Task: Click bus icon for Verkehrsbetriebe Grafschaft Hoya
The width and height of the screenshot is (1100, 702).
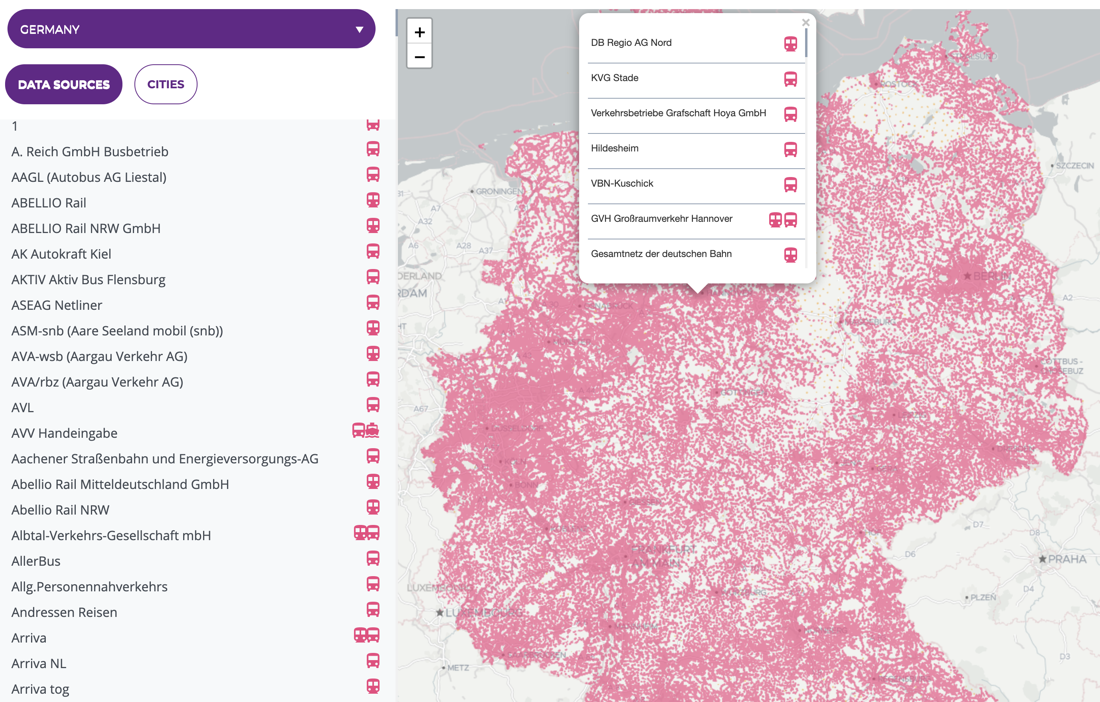Action: pos(791,114)
